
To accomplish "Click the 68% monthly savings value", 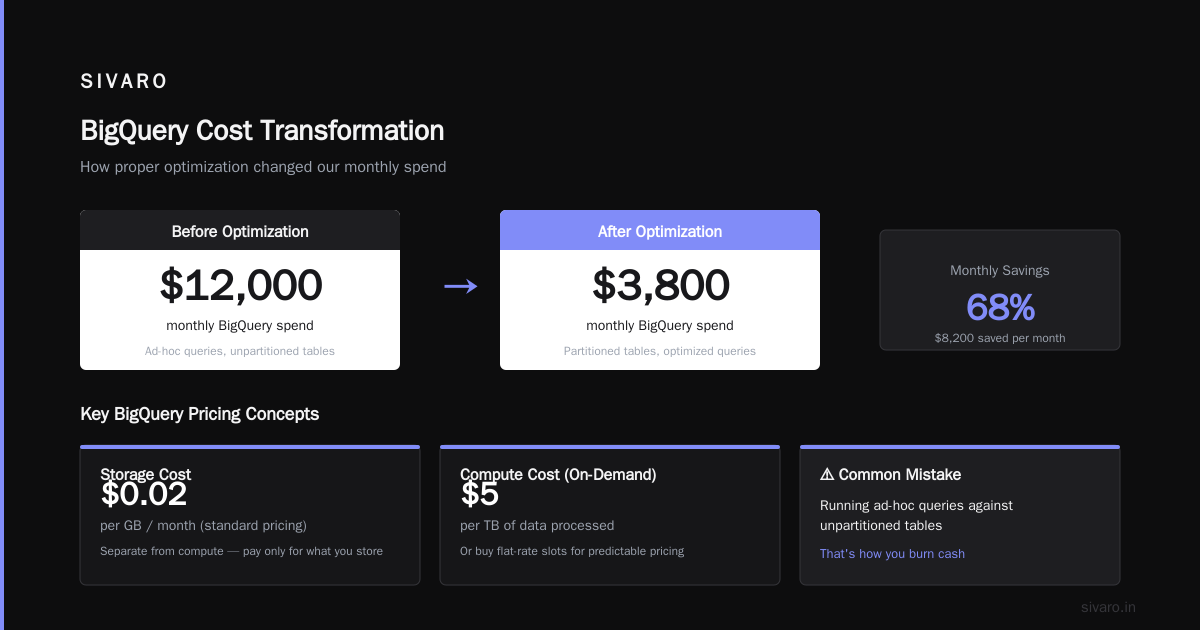I will [x=1000, y=307].
